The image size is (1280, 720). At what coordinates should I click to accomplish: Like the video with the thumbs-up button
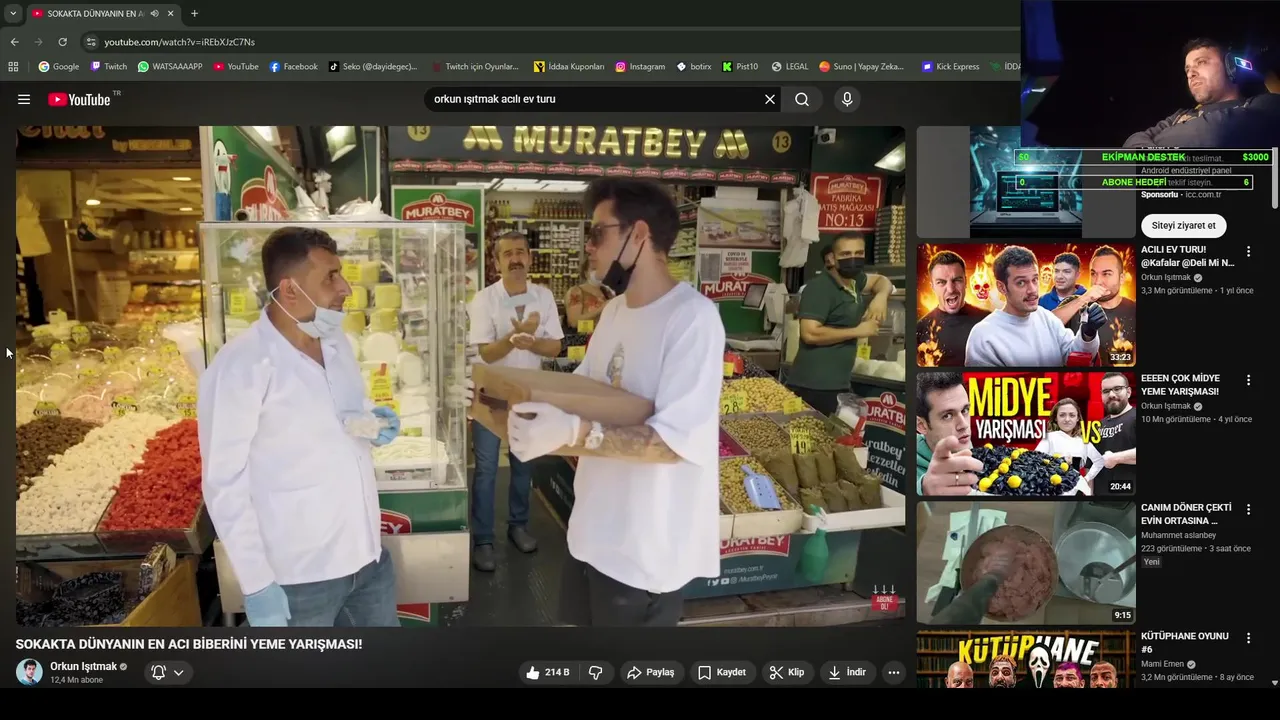click(x=548, y=673)
